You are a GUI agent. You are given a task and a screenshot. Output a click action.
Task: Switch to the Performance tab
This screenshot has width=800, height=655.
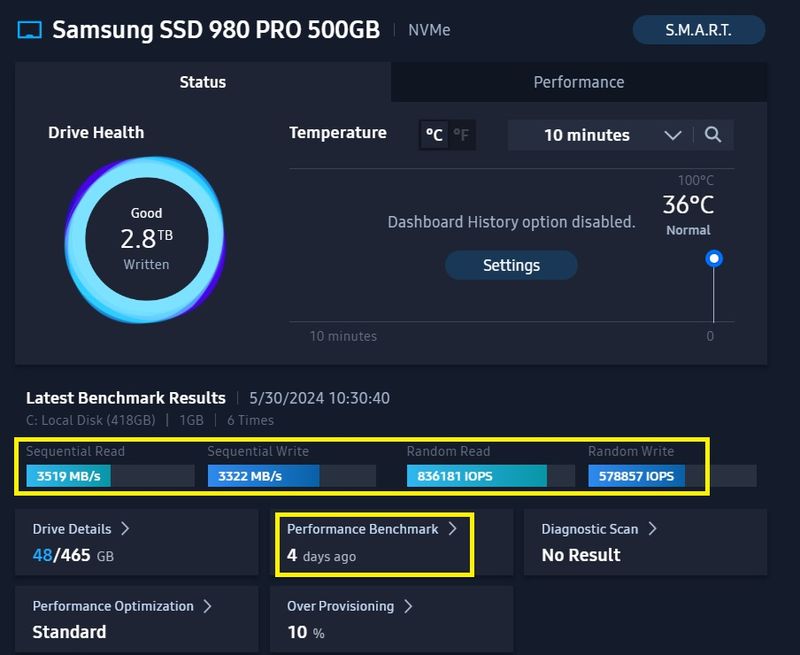pos(579,82)
